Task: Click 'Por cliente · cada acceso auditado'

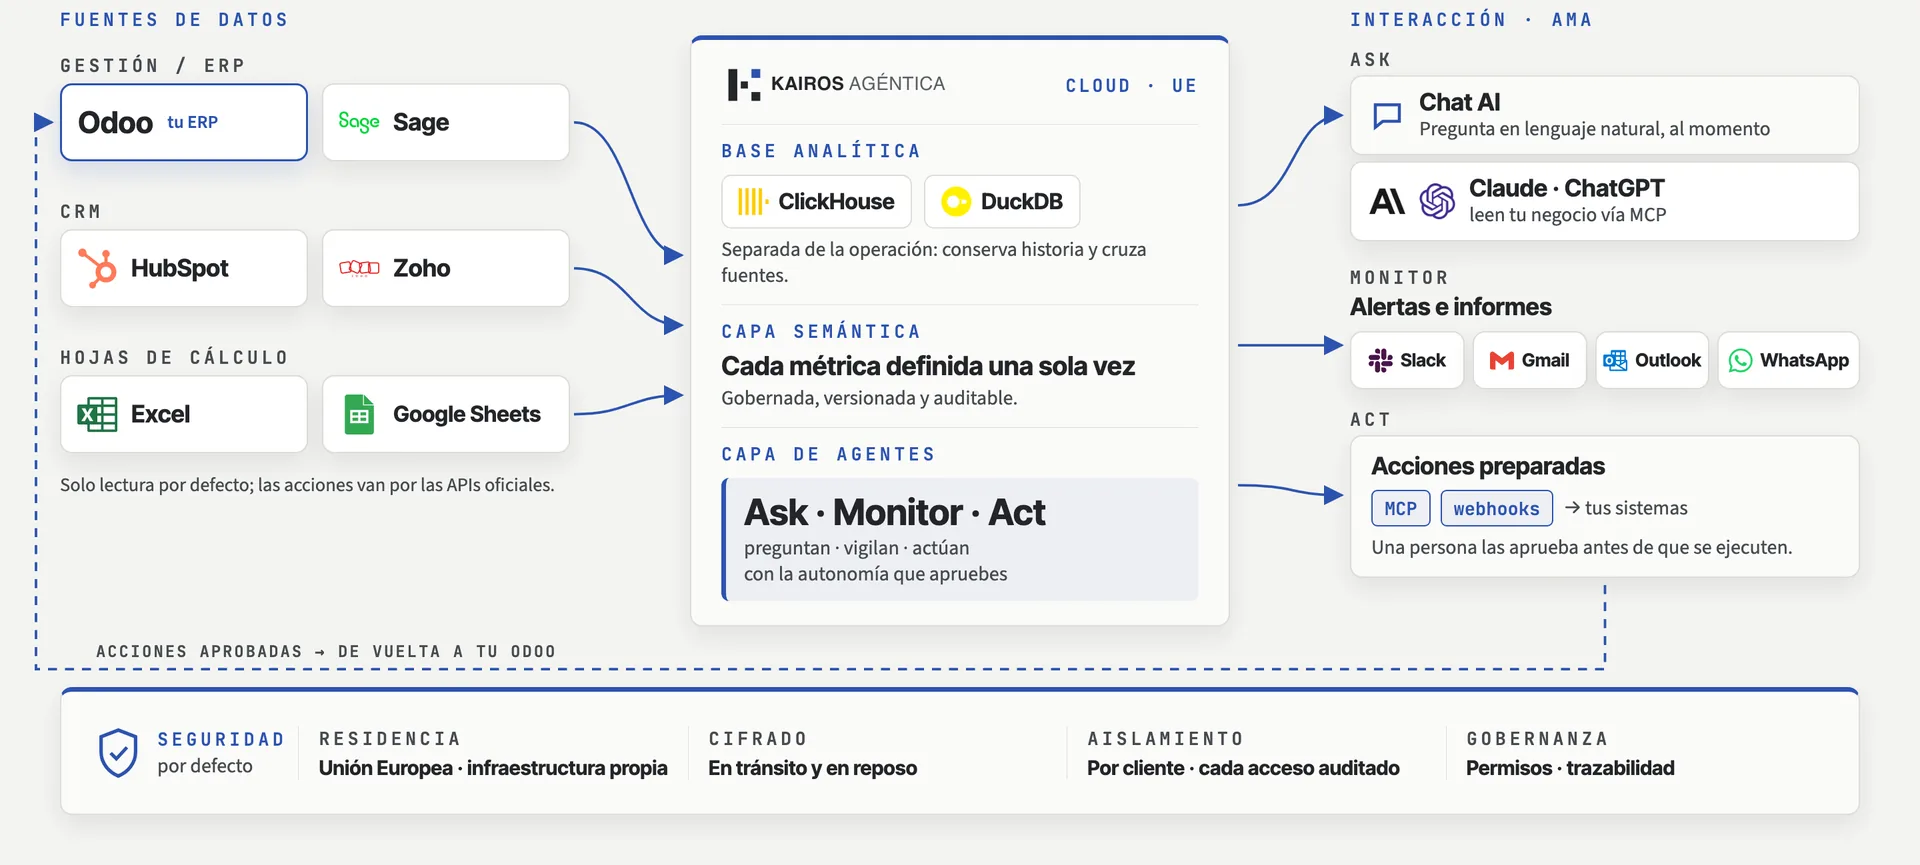Action: (x=1243, y=768)
